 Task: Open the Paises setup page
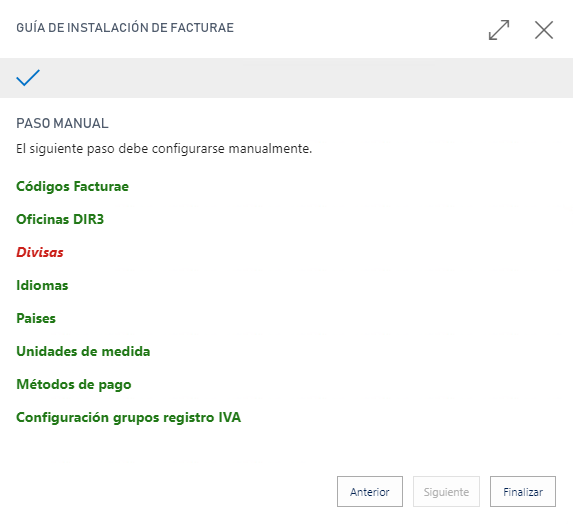[x=36, y=318]
